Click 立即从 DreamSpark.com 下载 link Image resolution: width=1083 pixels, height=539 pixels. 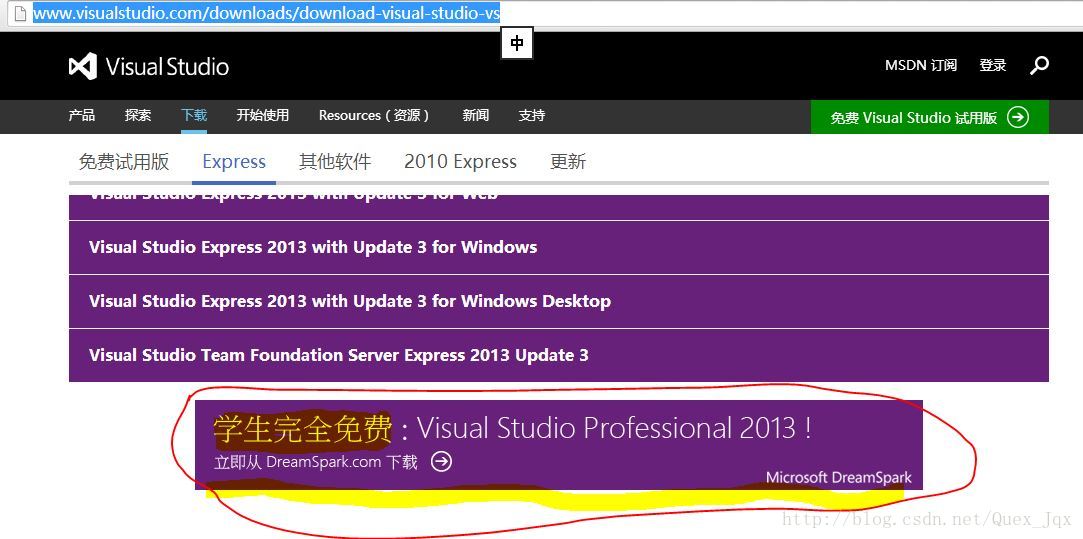pyautogui.click(x=316, y=462)
